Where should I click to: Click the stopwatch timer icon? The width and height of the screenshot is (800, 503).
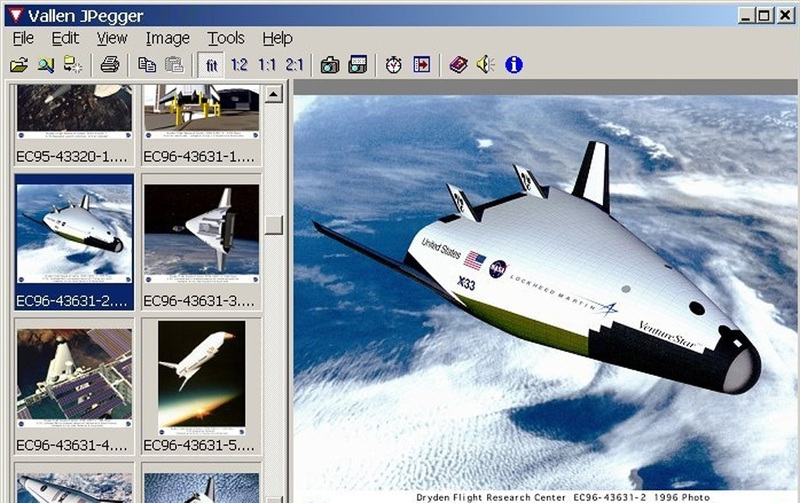(x=393, y=65)
